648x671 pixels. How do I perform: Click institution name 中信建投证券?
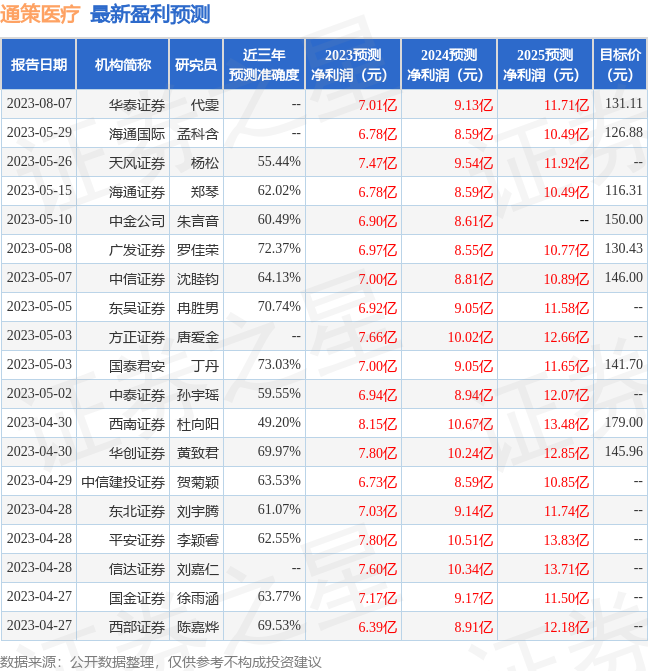coord(123,482)
